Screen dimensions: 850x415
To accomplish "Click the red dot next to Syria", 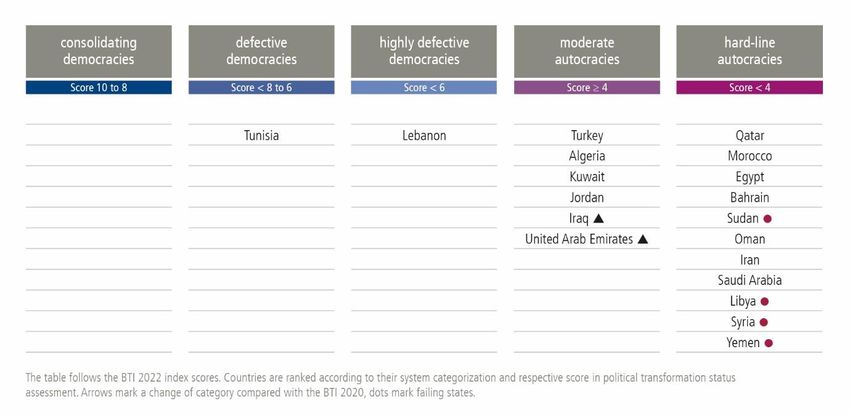I will 763,322.
